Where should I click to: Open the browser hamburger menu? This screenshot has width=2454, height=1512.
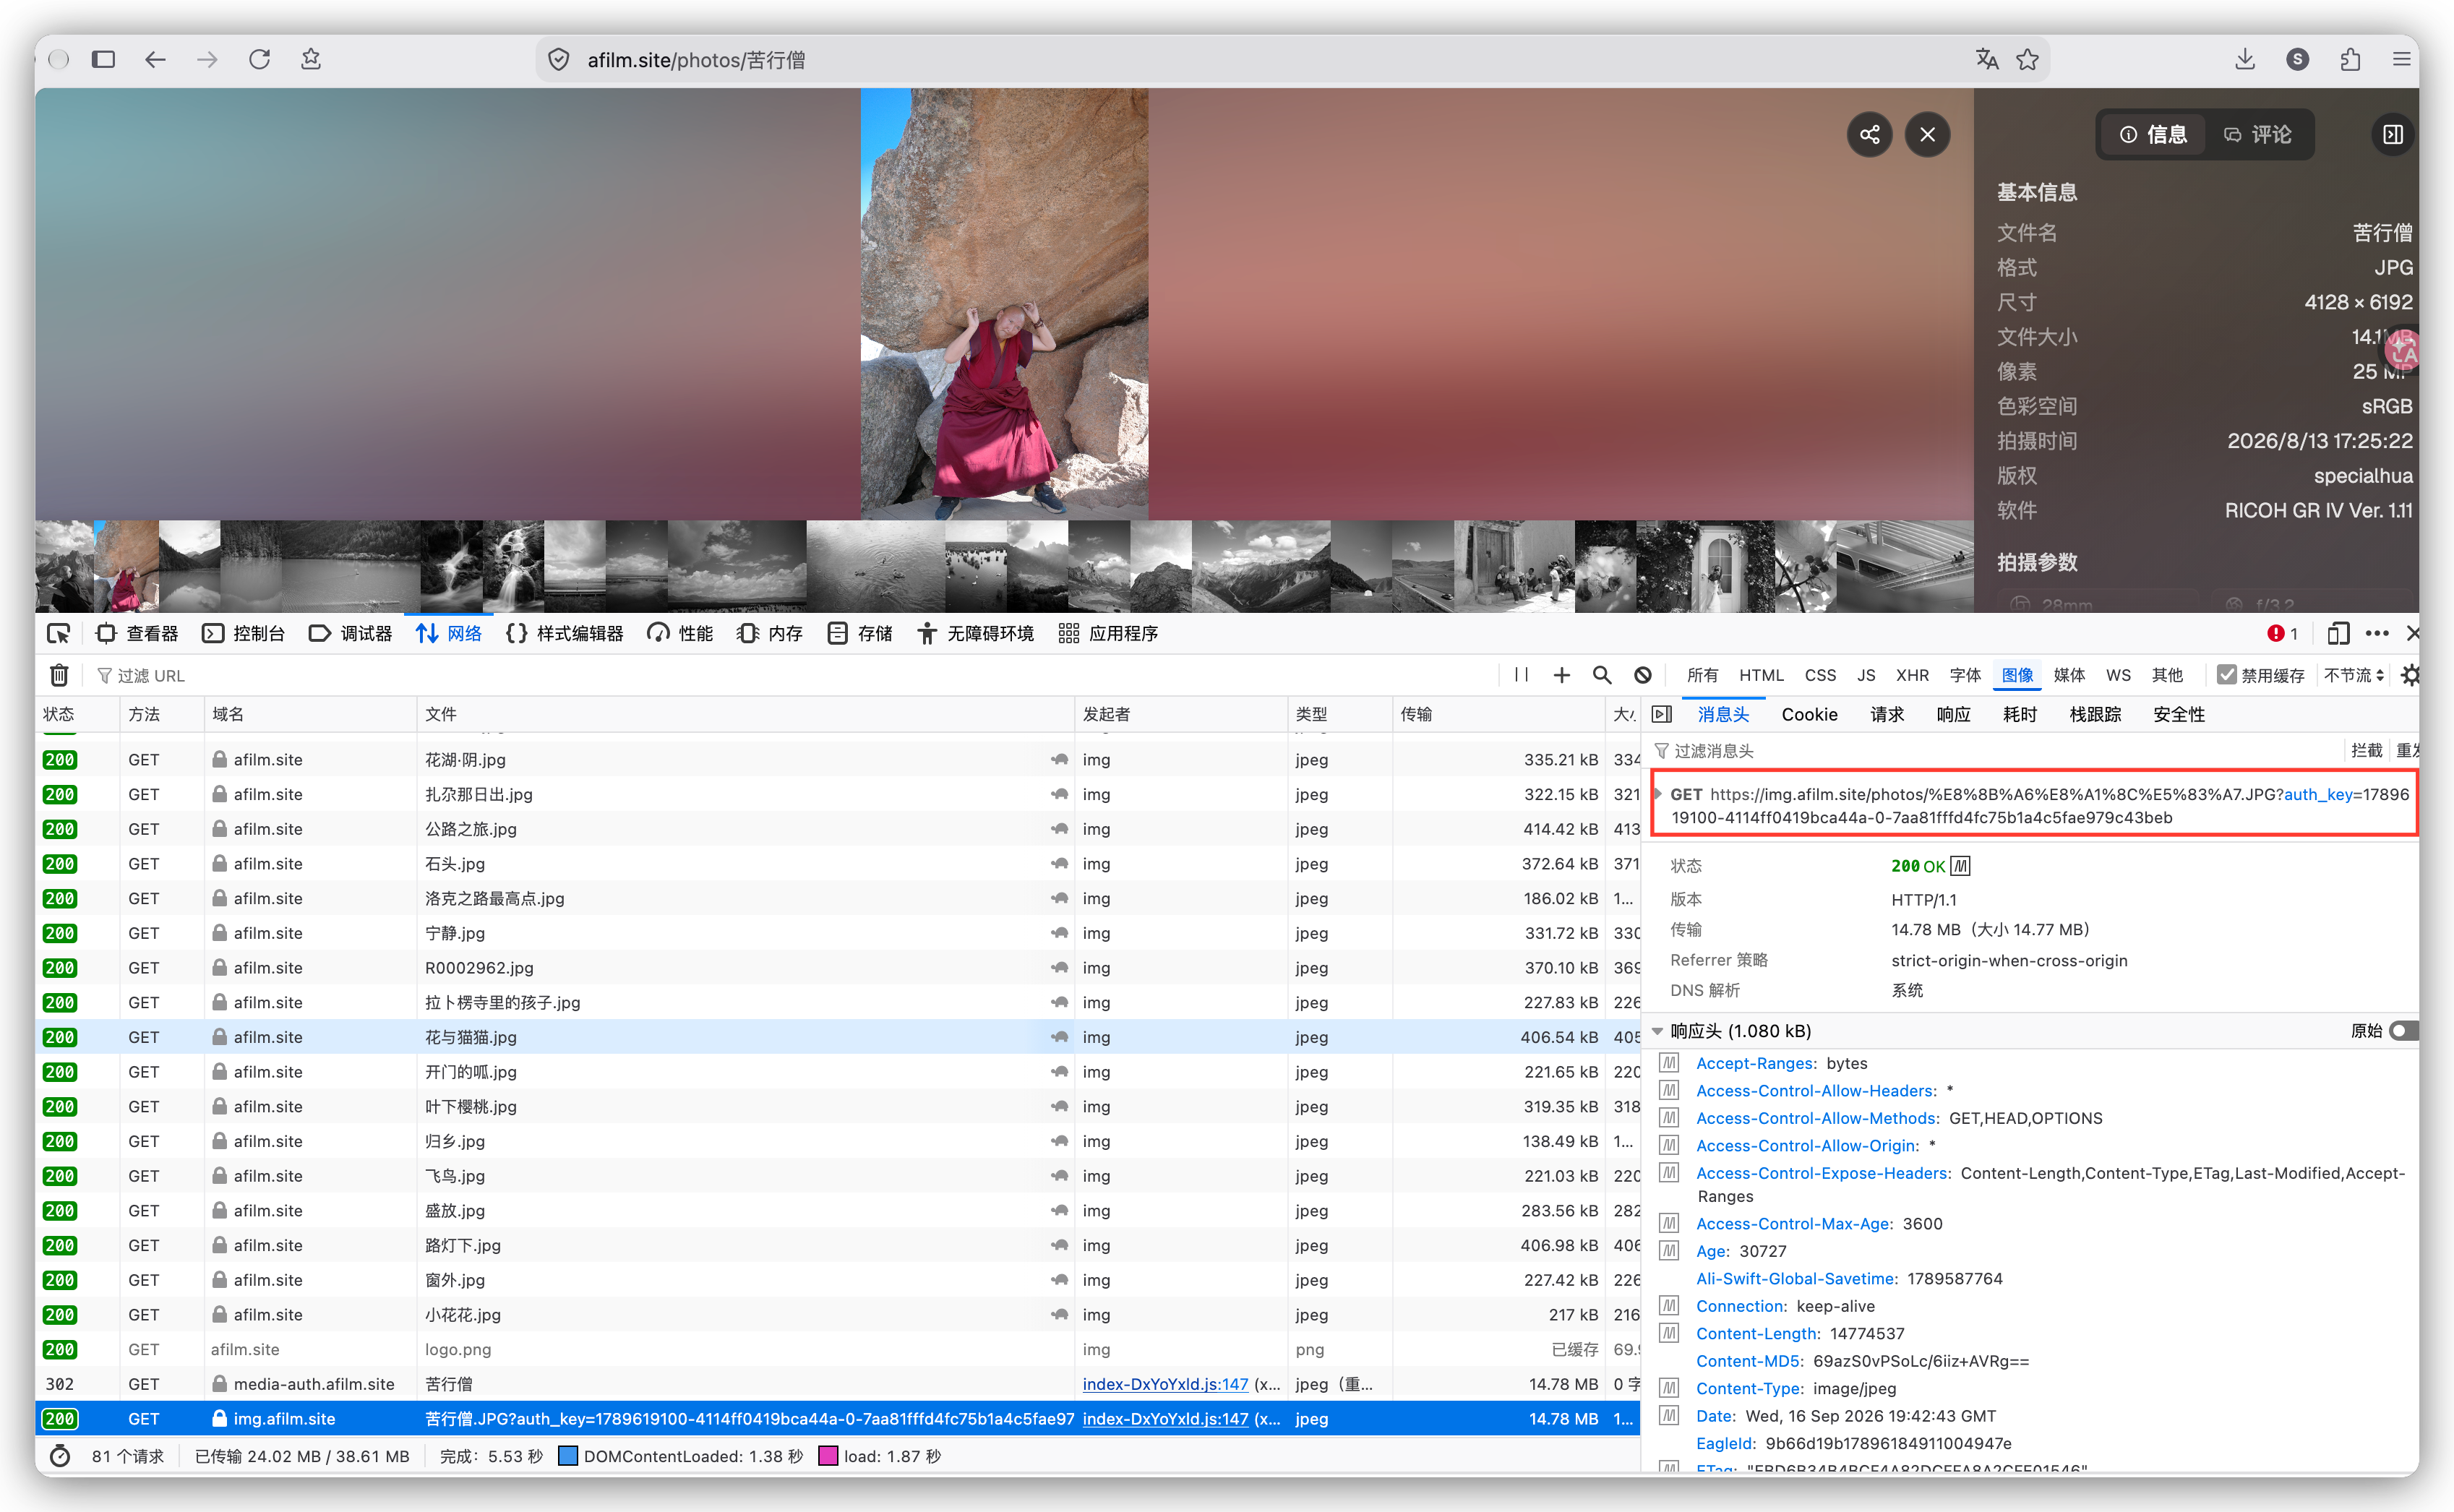coord(2401,60)
